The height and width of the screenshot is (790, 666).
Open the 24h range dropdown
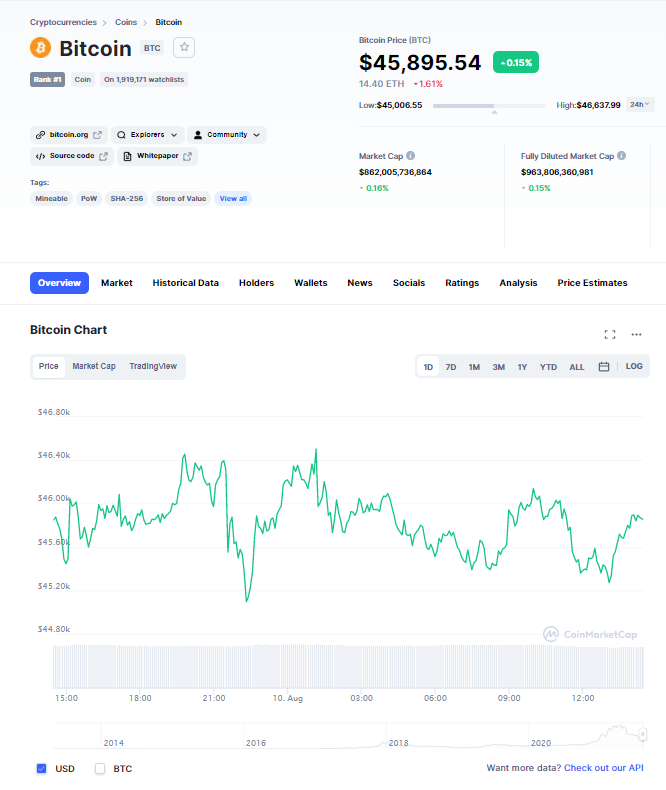click(x=640, y=104)
